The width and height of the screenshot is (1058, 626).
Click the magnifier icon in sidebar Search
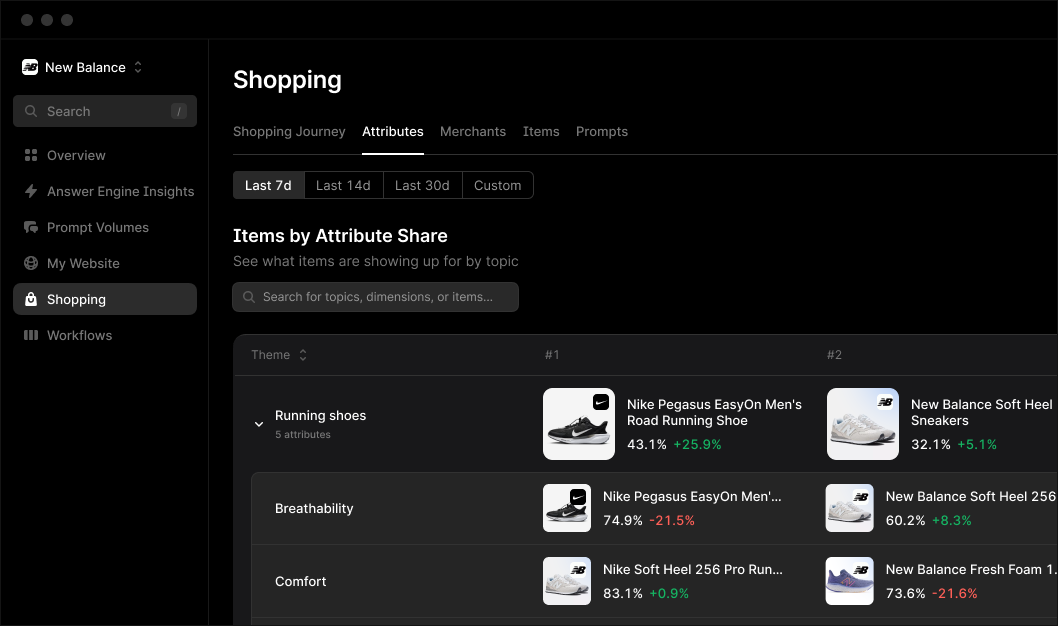click(30, 111)
